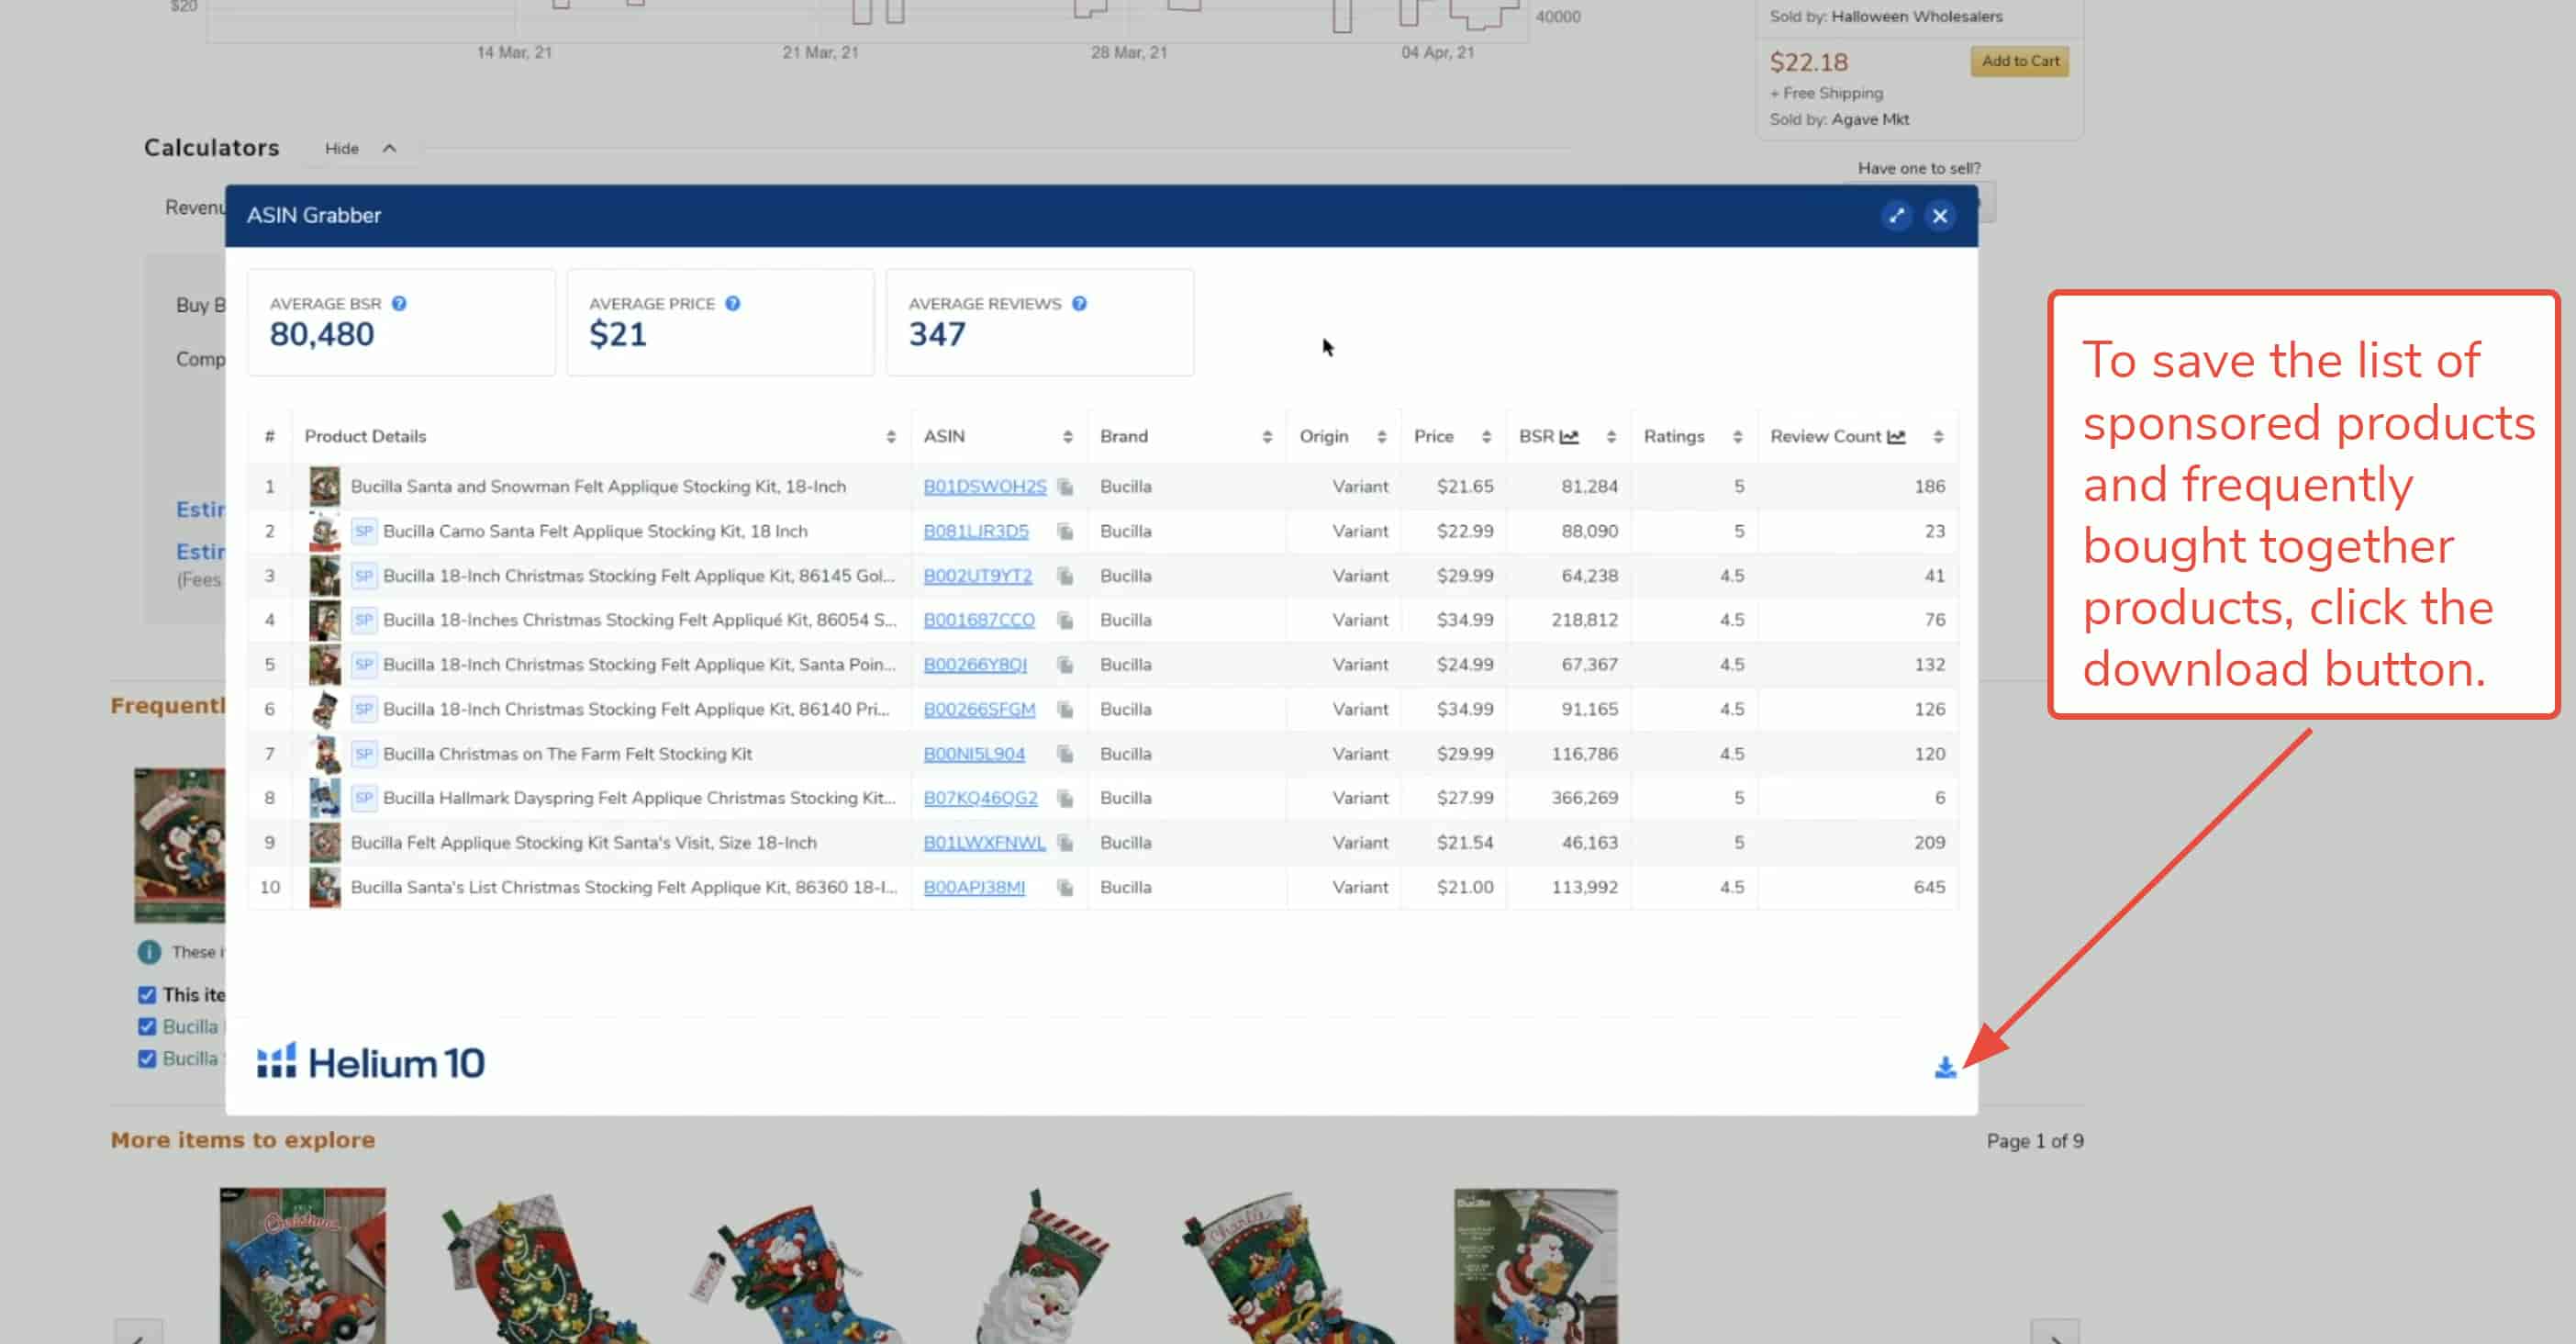Click Santa and Snowman stocking product thumbnail

coord(324,487)
